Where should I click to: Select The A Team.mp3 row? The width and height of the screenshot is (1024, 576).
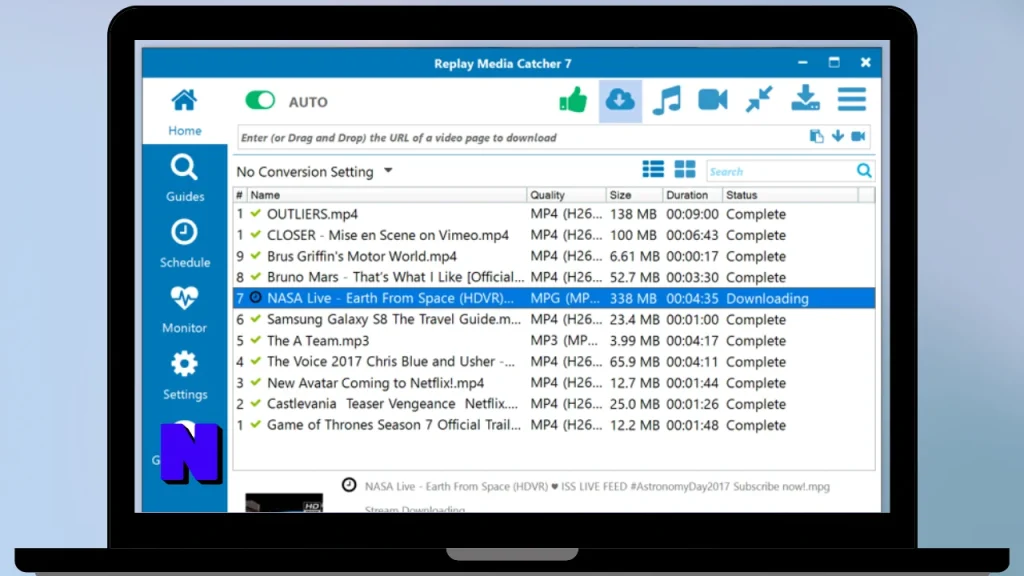pyautogui.click(x=554, y=341)
